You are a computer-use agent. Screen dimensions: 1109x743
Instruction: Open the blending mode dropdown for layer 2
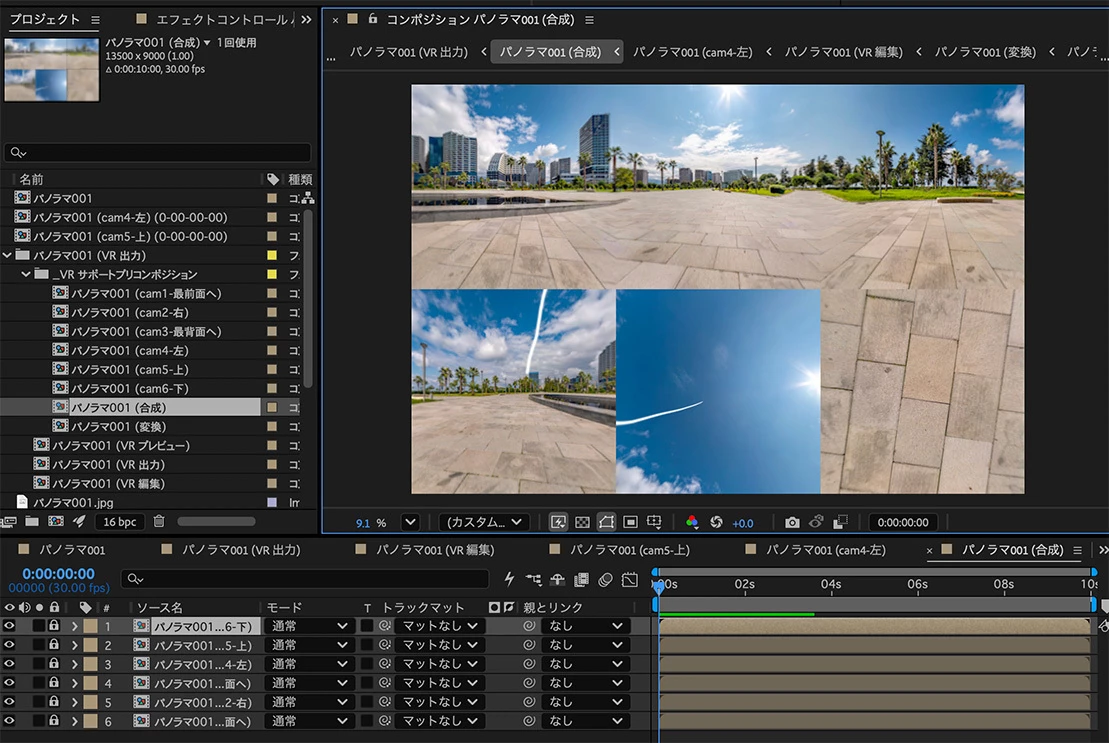[309, 645]
